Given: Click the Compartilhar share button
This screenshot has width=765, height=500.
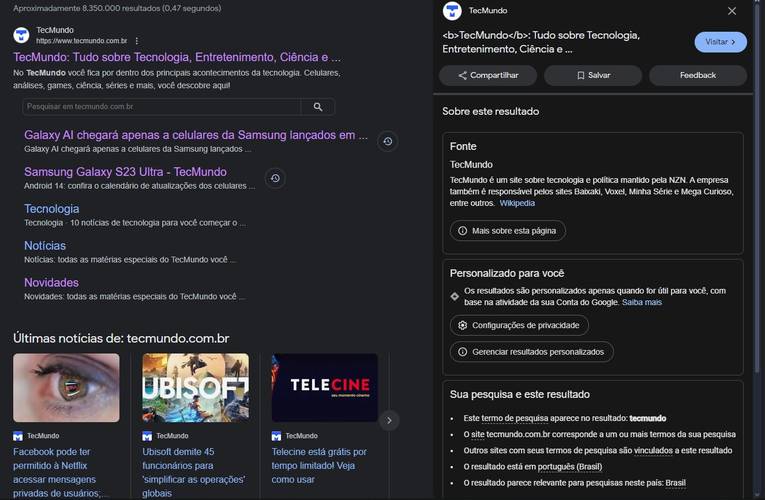Looking at the screenshot, I should (x=488, y=75).
